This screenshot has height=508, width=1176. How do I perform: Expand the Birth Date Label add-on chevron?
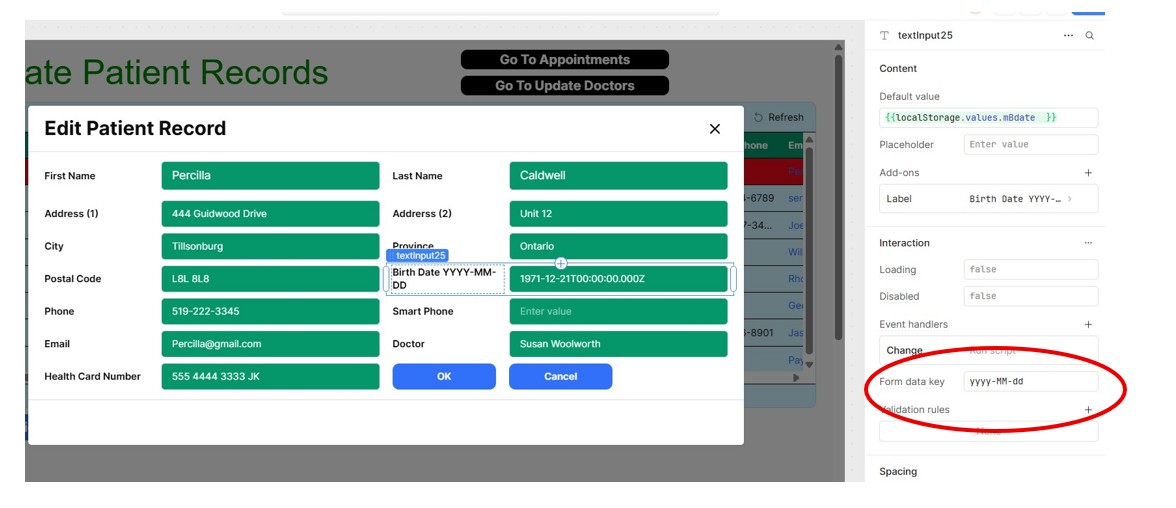tap(1070, 199)
